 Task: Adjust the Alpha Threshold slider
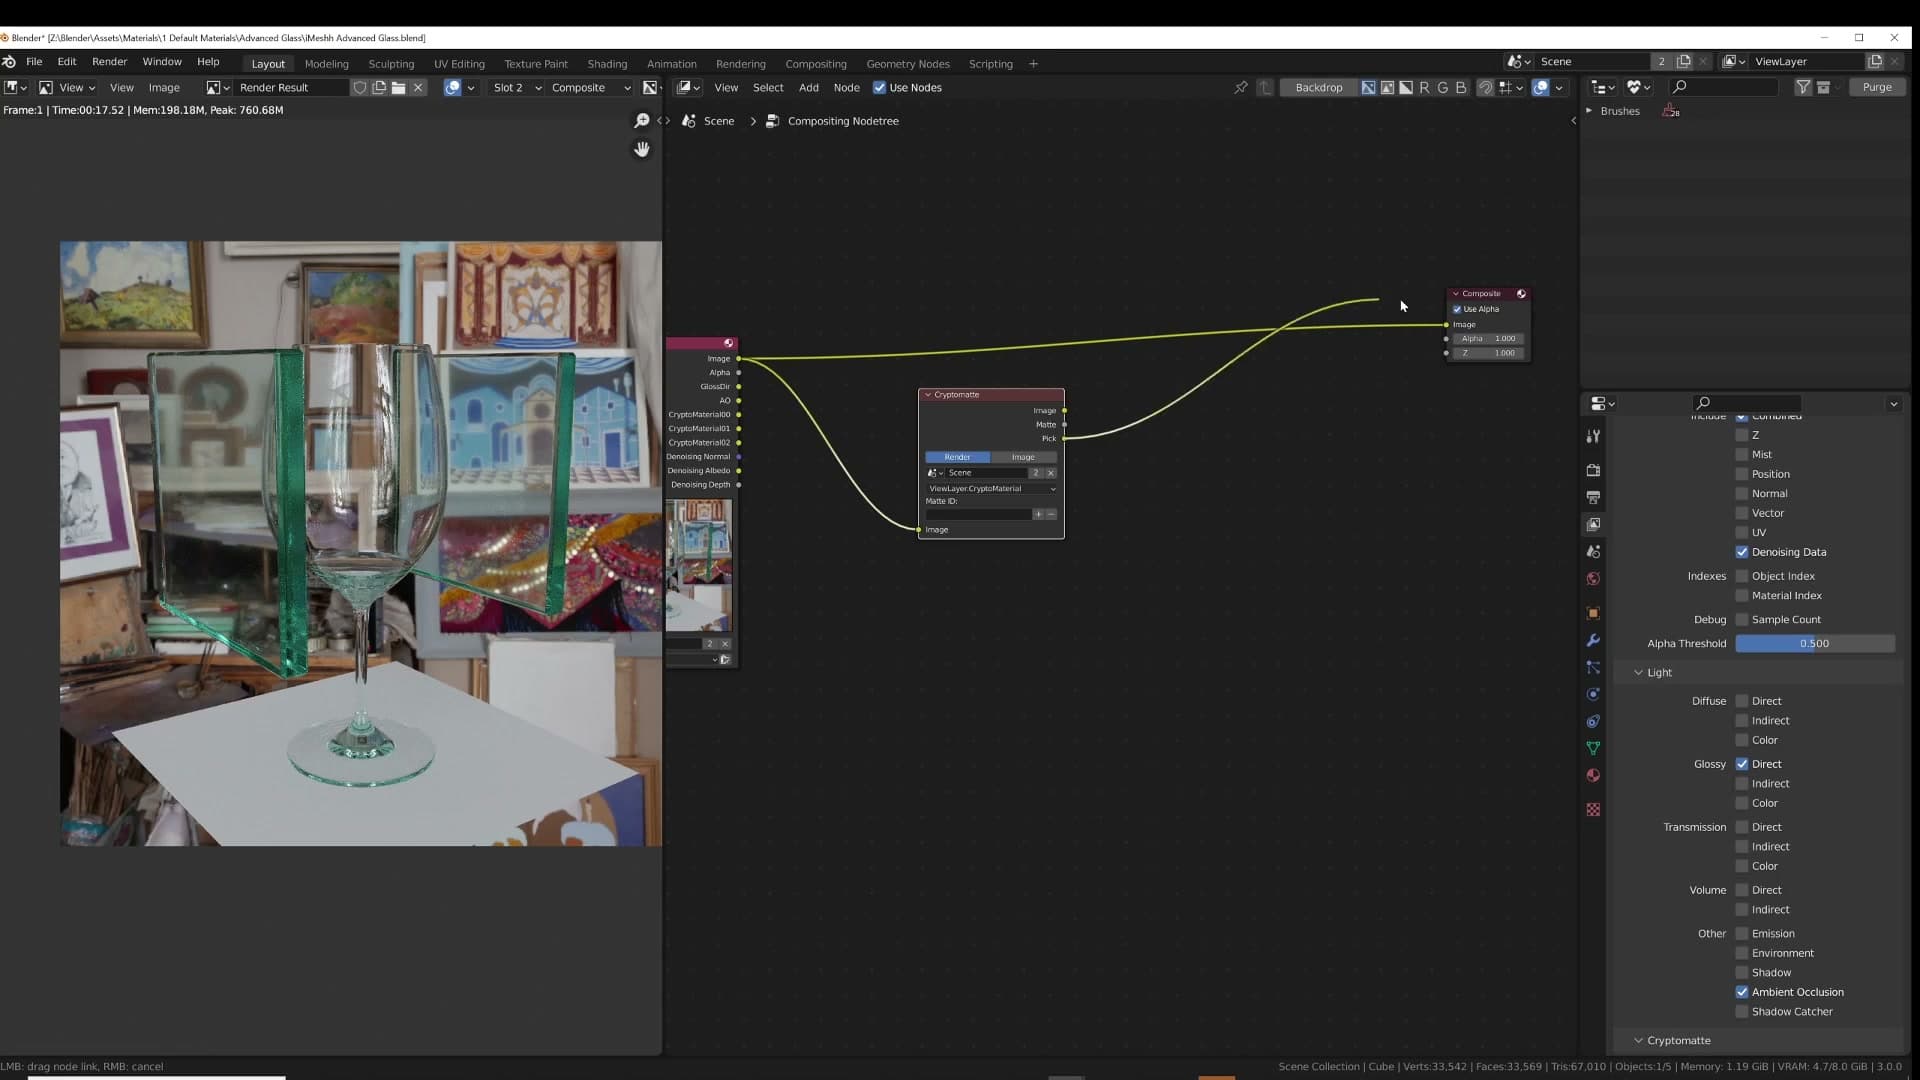coord(1814,644)
